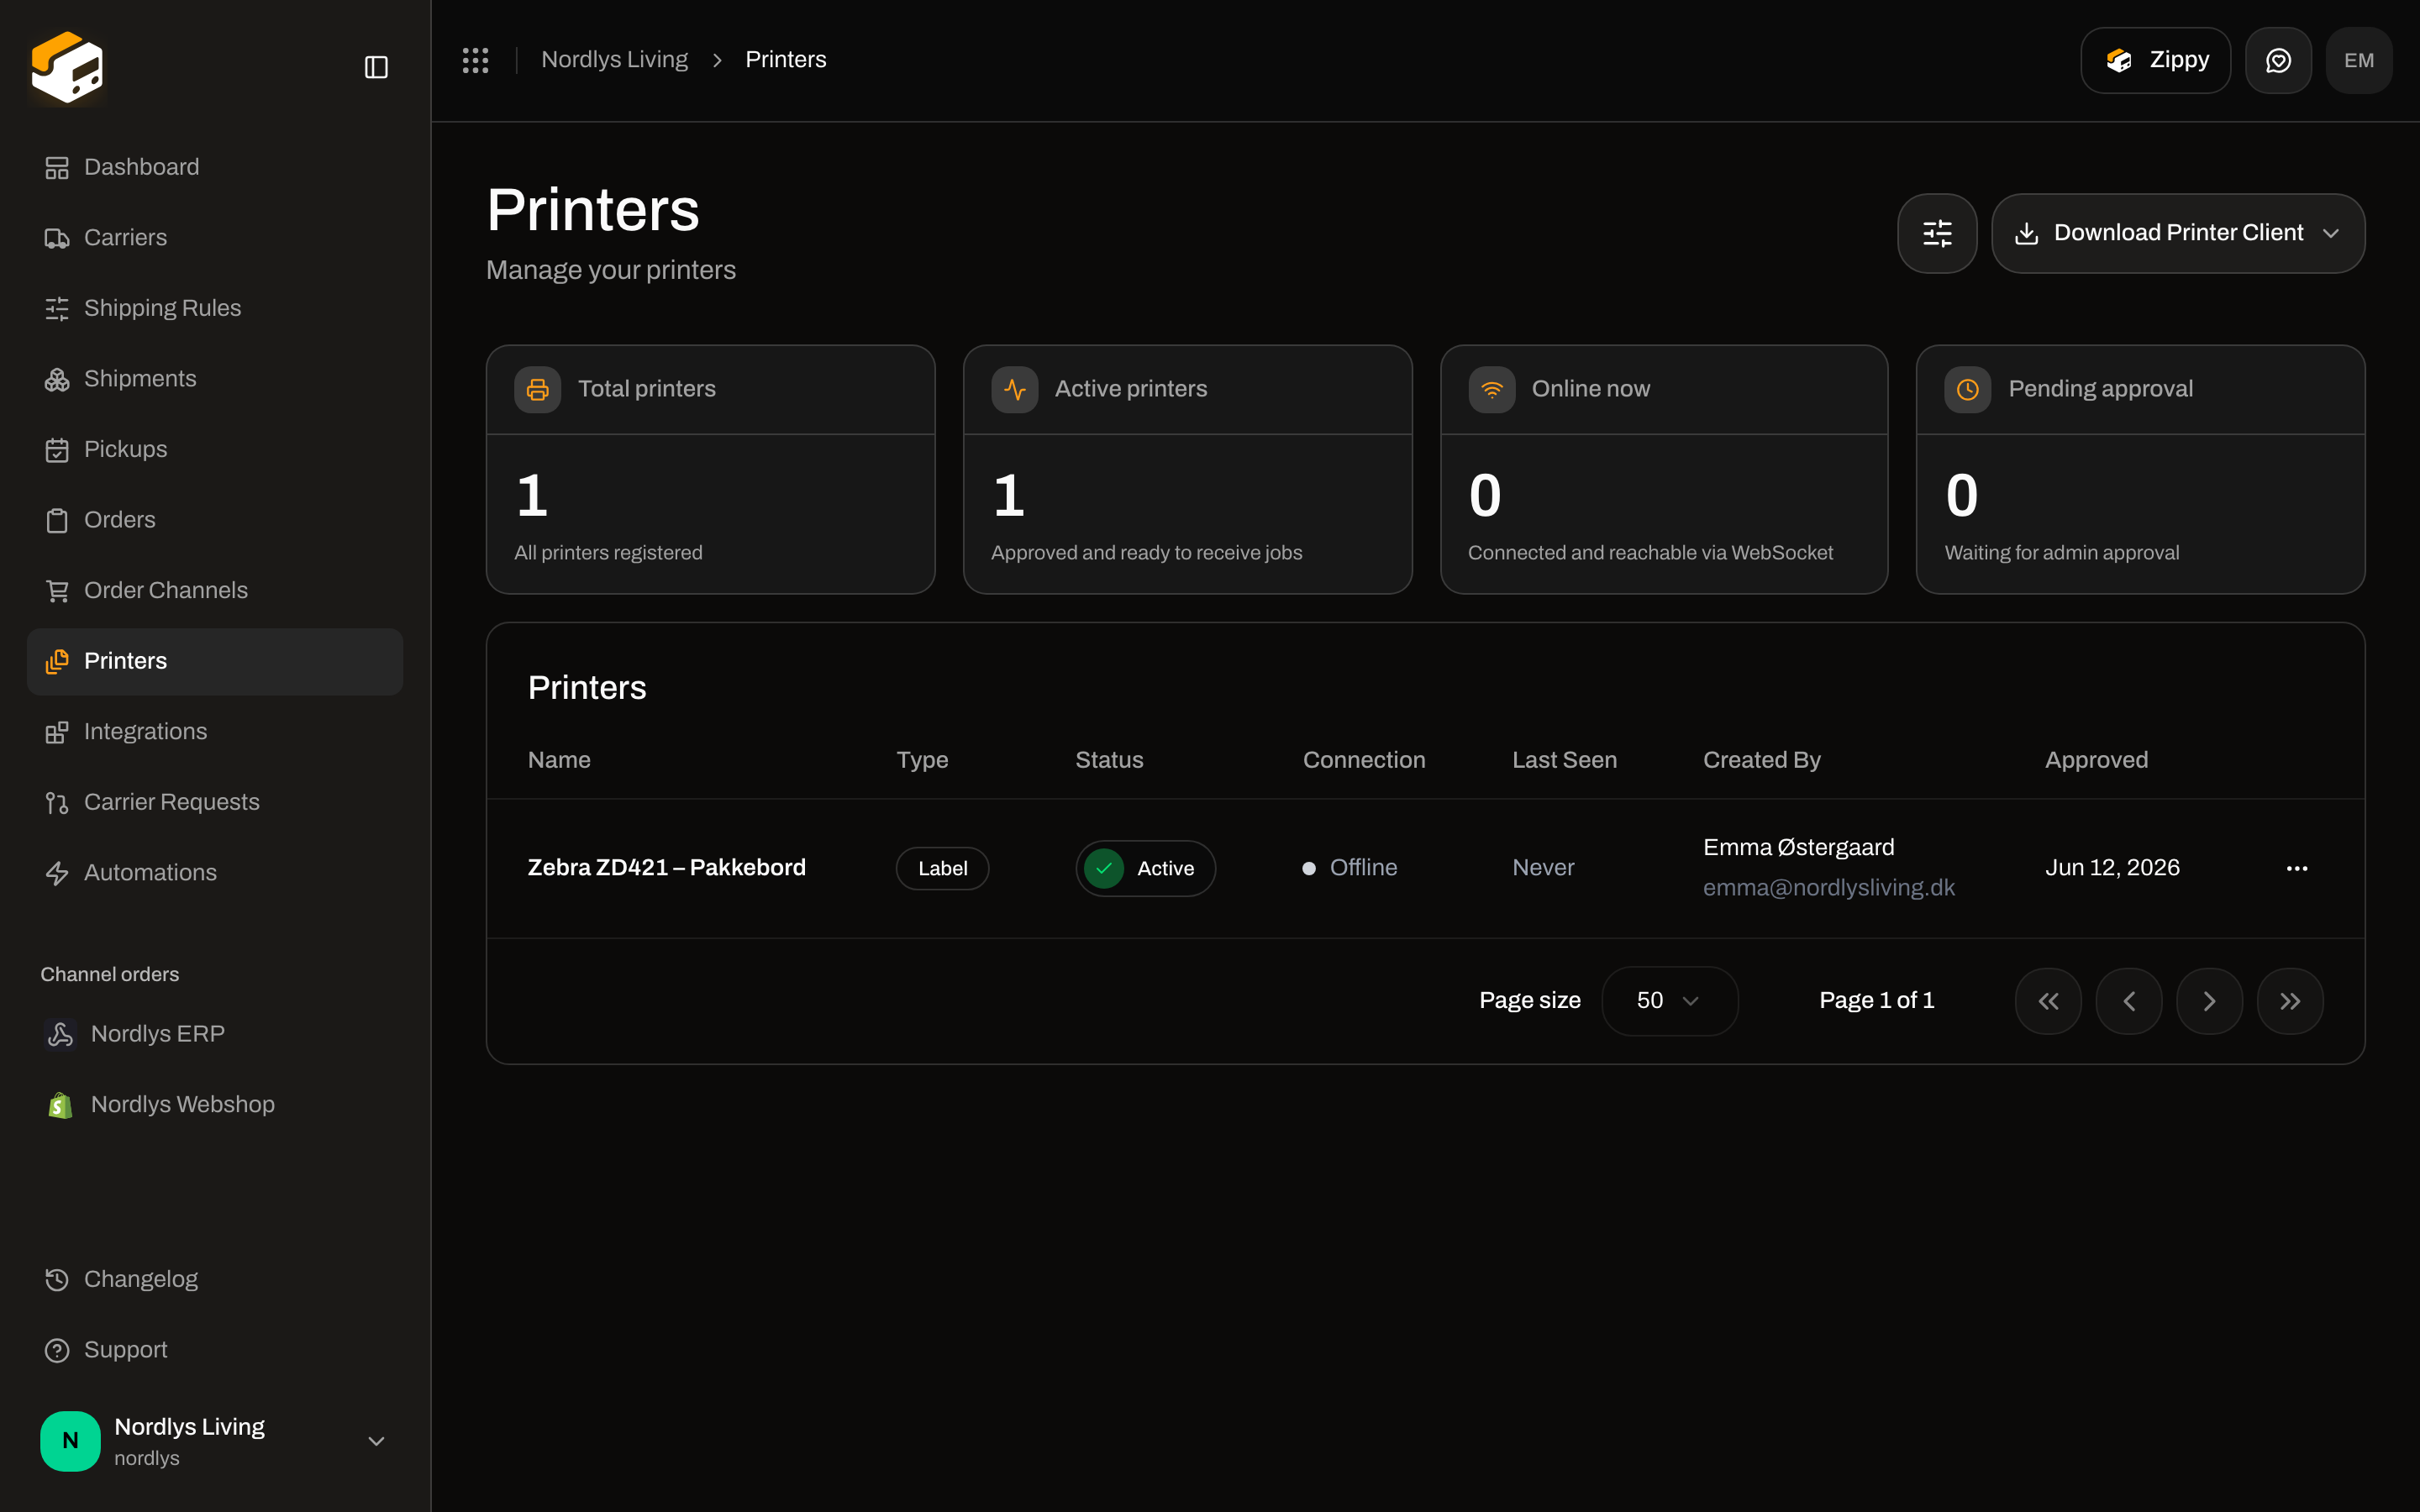Go to Integrations
The height and width of the screenshot is (1512, 2420).
(x=214, y=732)
